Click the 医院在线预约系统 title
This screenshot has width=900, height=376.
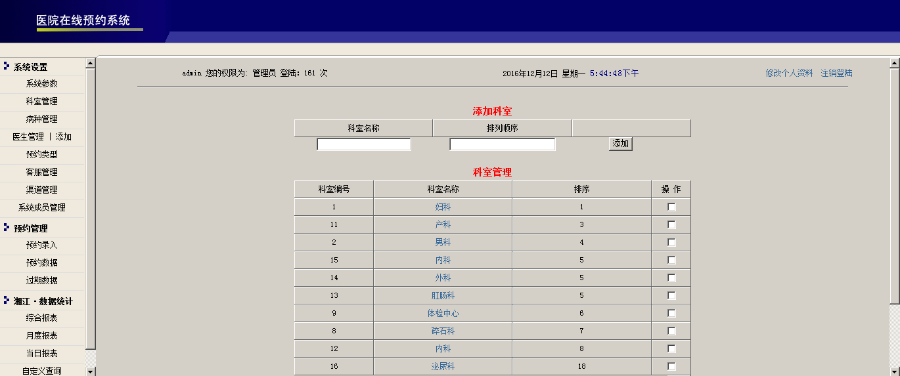[83, 20]
